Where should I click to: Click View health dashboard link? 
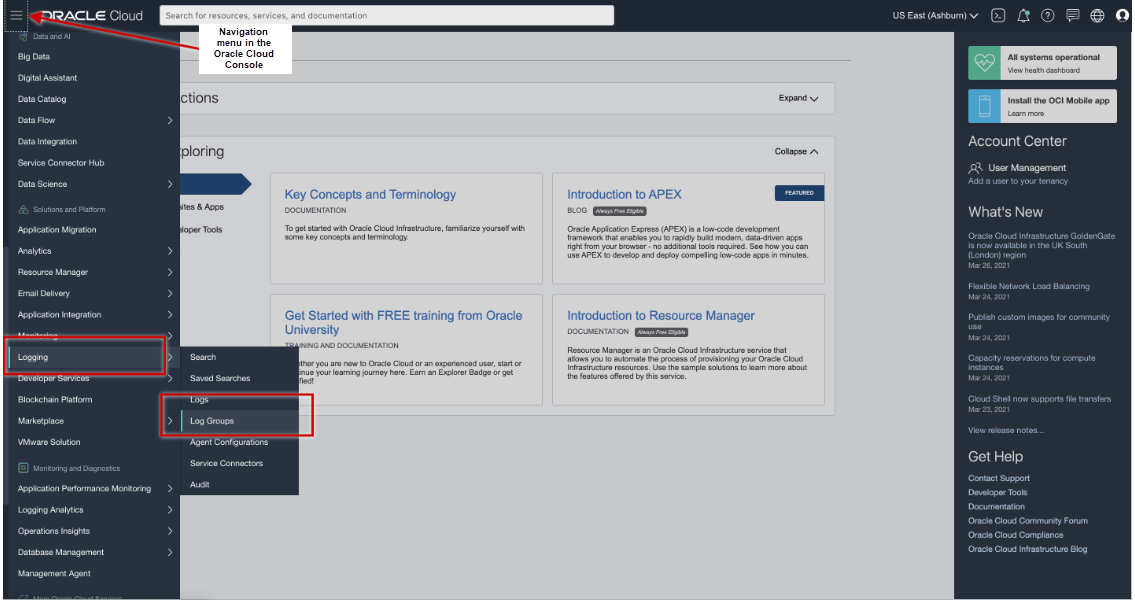click(x=1044, y=70)
